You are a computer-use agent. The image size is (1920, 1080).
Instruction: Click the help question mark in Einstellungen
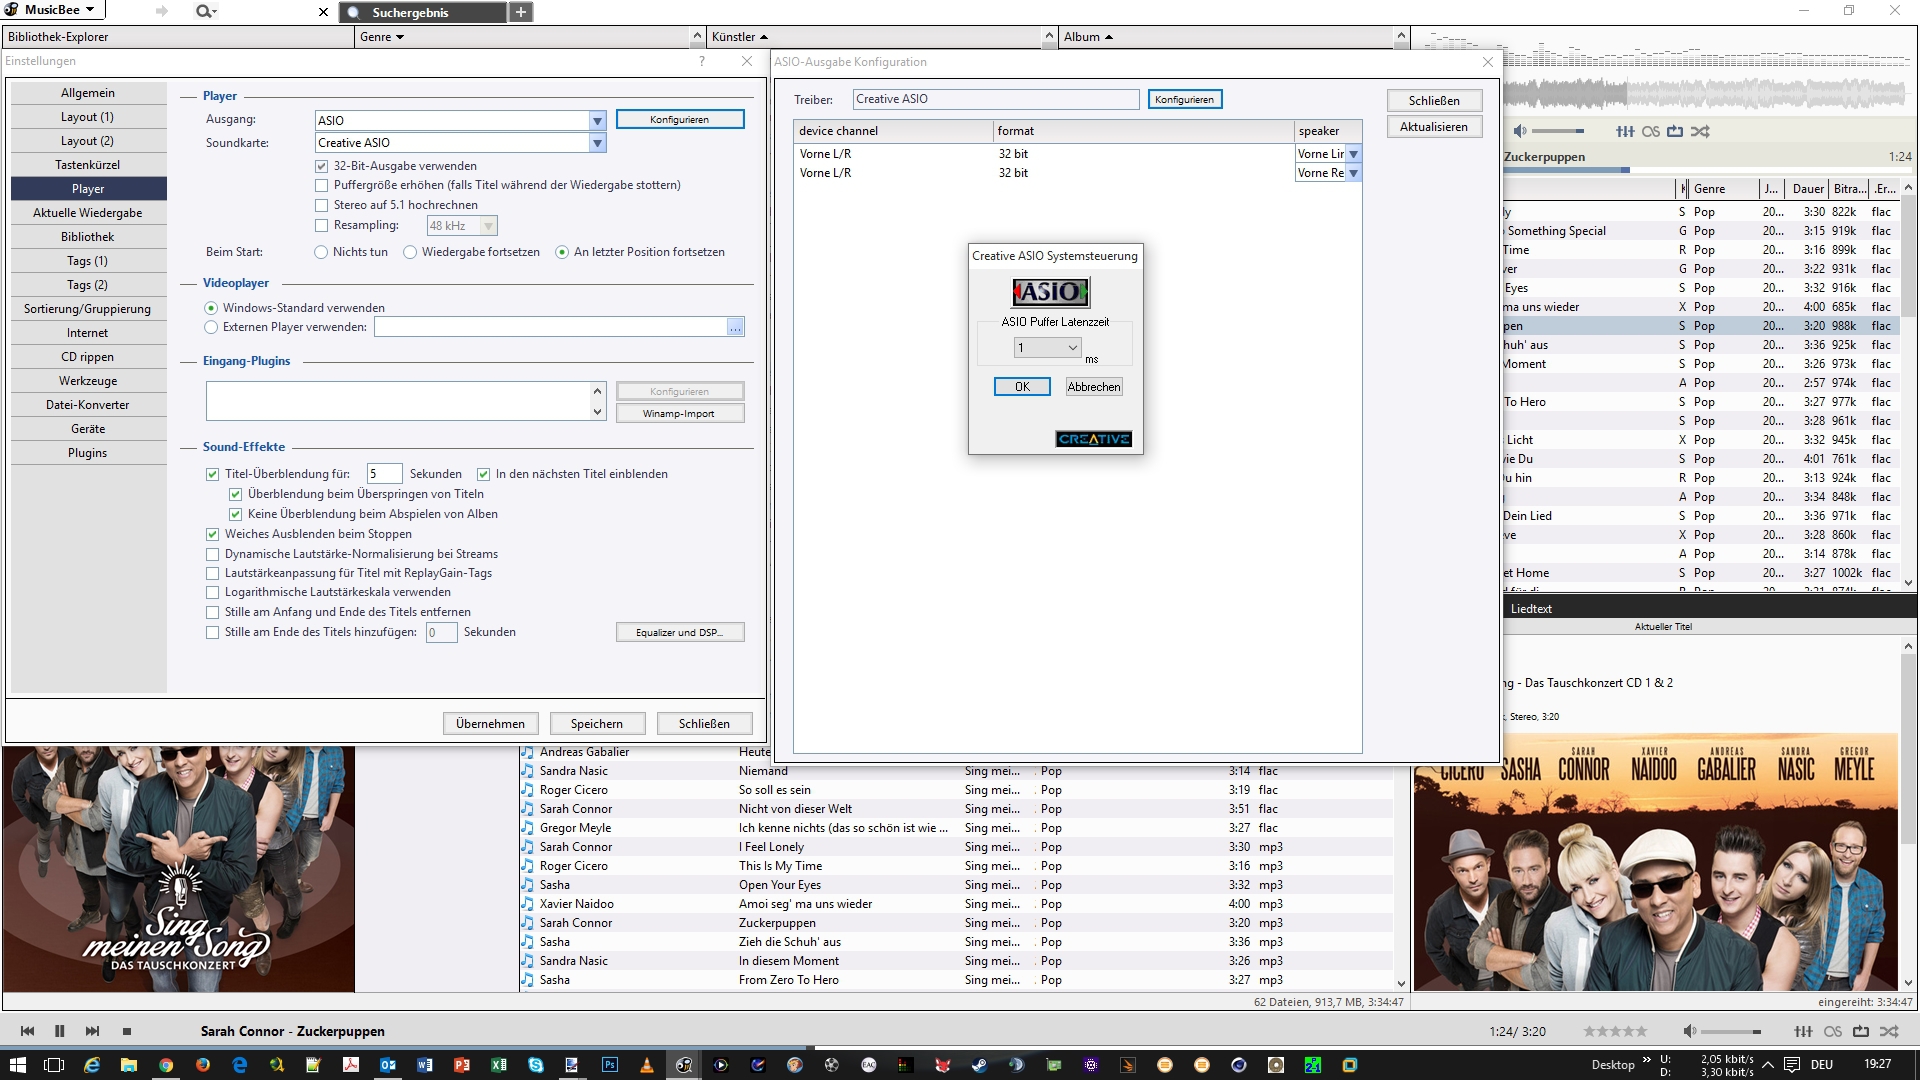[702, 61]
